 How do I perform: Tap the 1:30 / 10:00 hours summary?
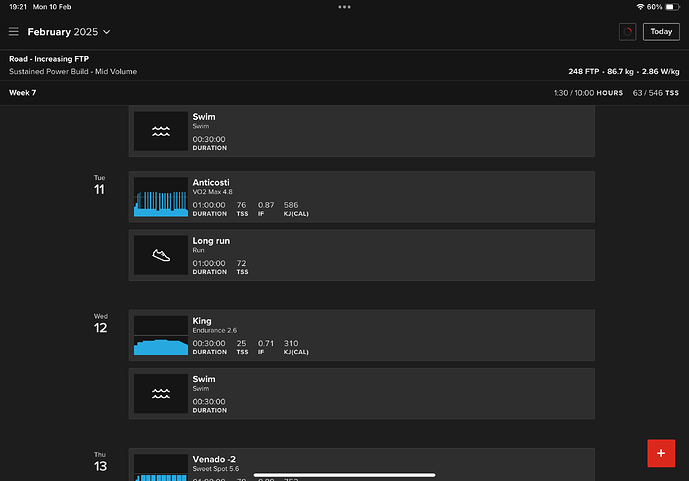pyautogui.click(x=588, y=93)
